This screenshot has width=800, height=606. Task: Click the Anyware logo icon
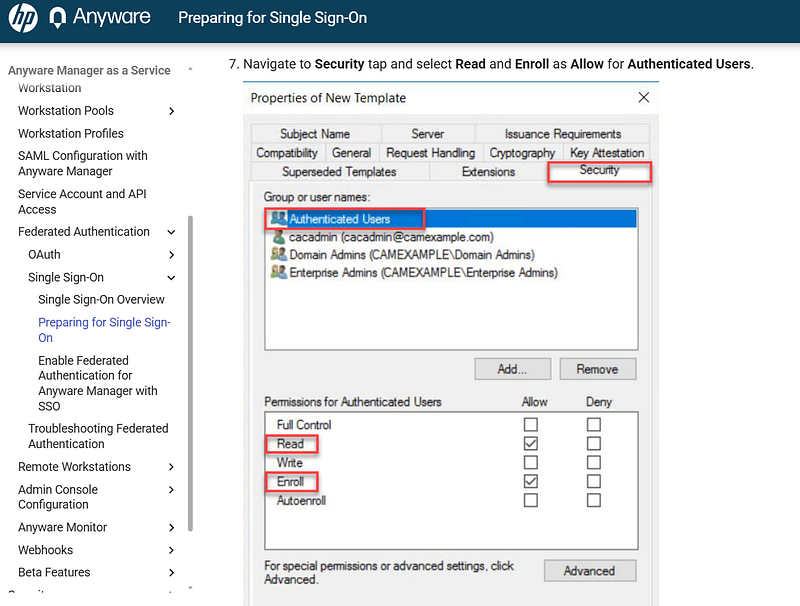coord(58,18)
